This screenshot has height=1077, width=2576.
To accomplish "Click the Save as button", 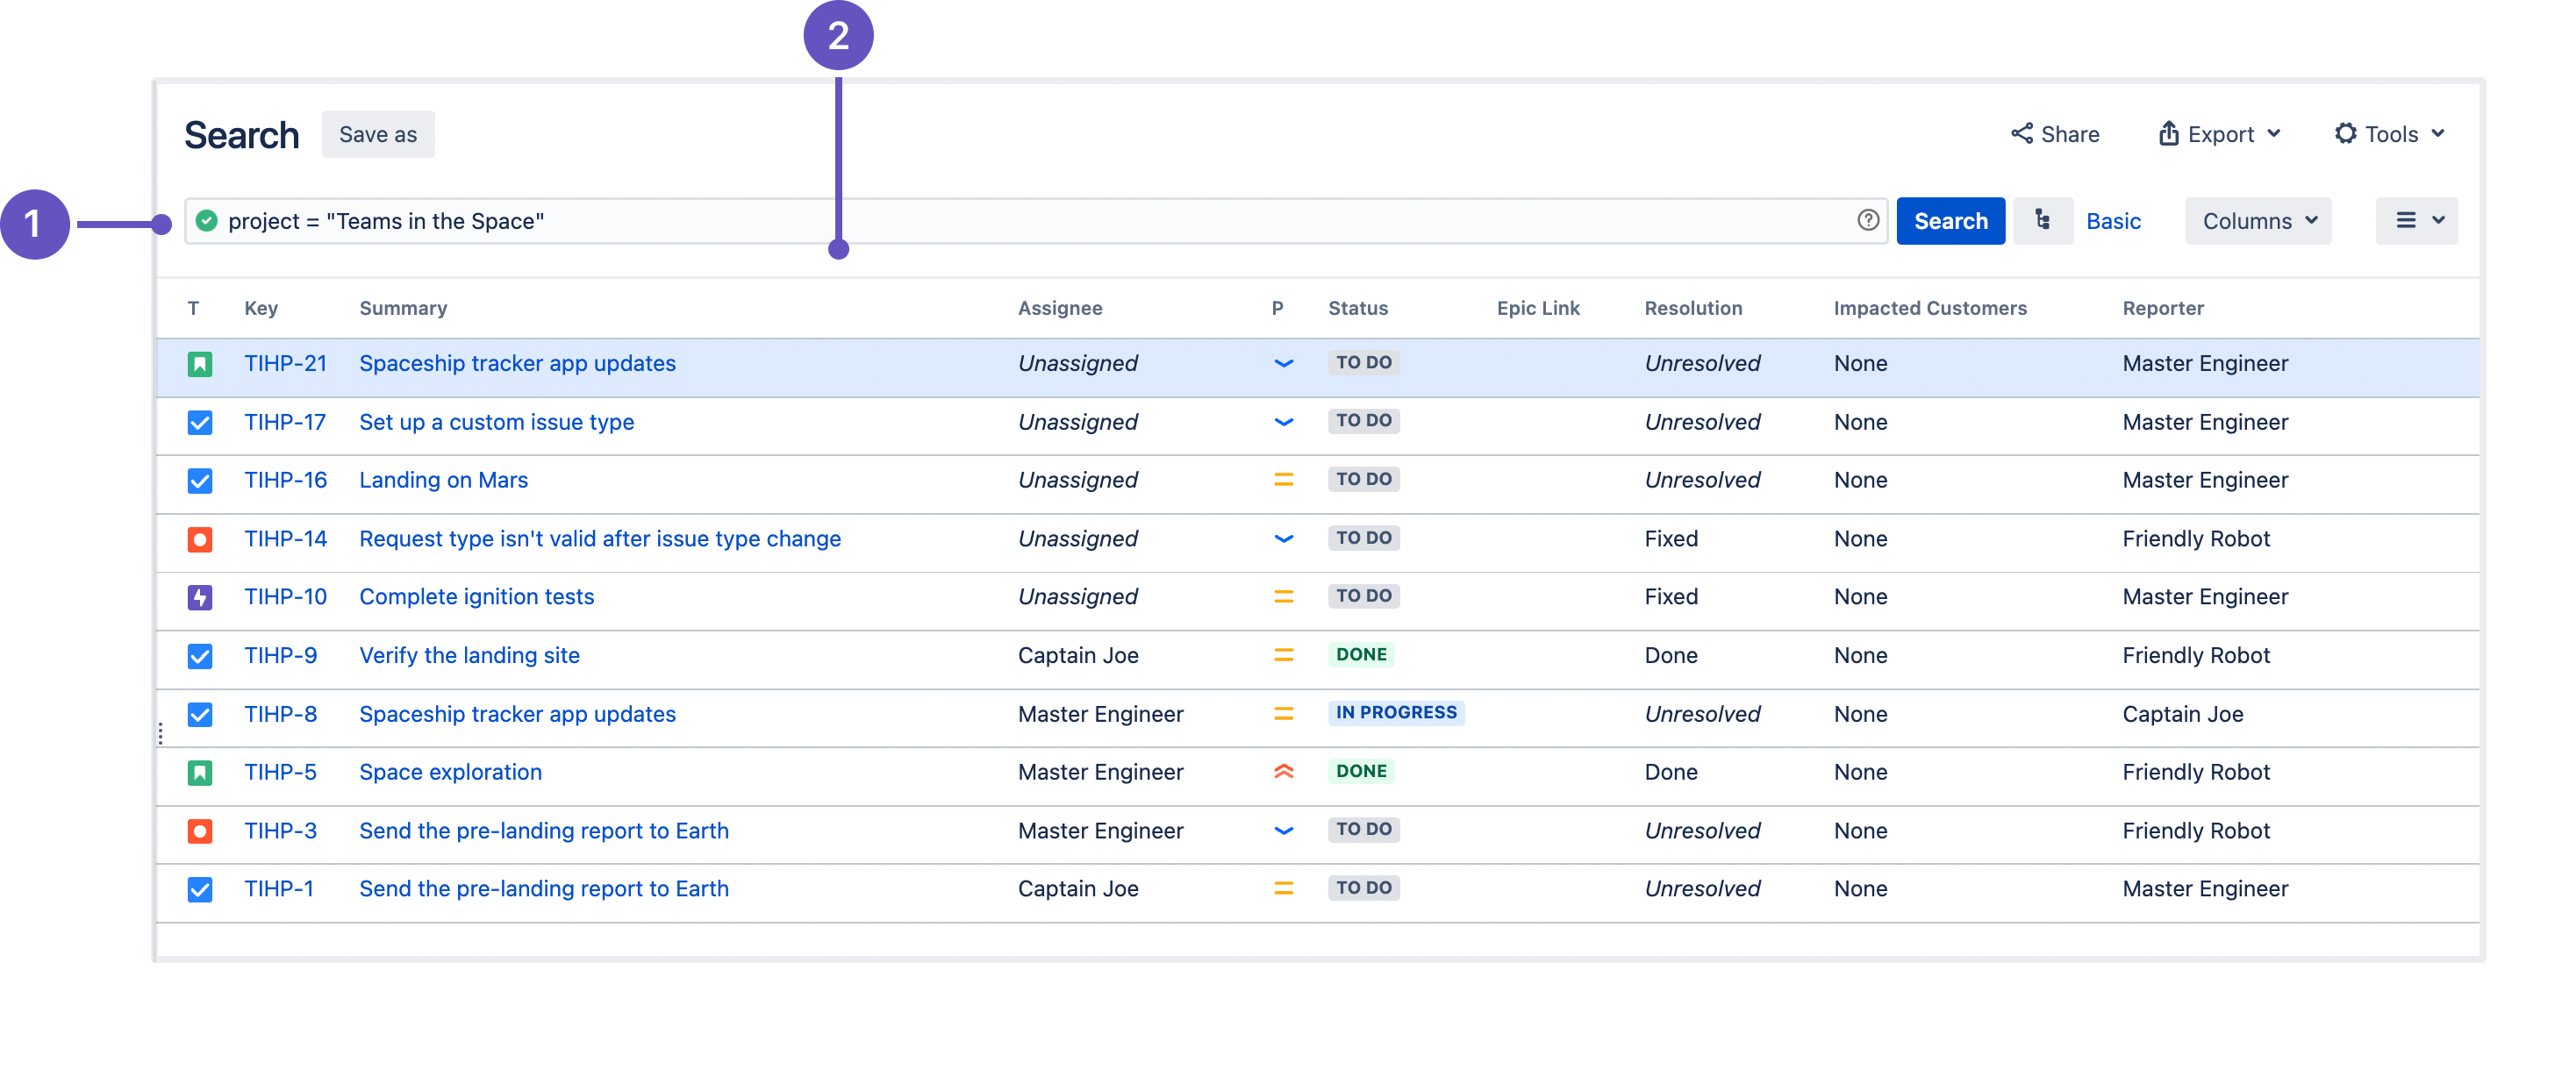I will tap(378, 133).
